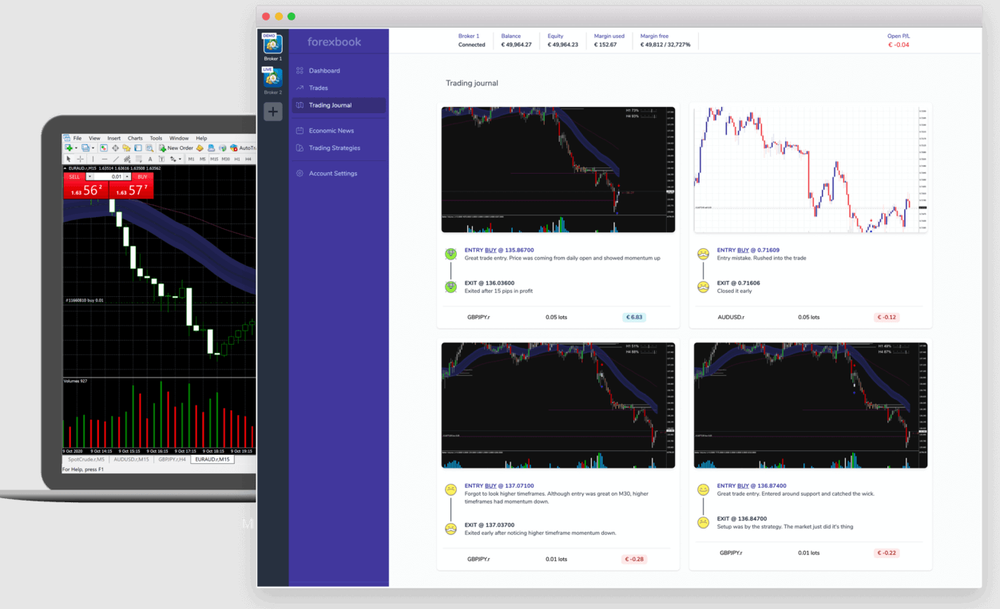
Task: Open Trading Strategies in sidebar
Action: [334, 148]
